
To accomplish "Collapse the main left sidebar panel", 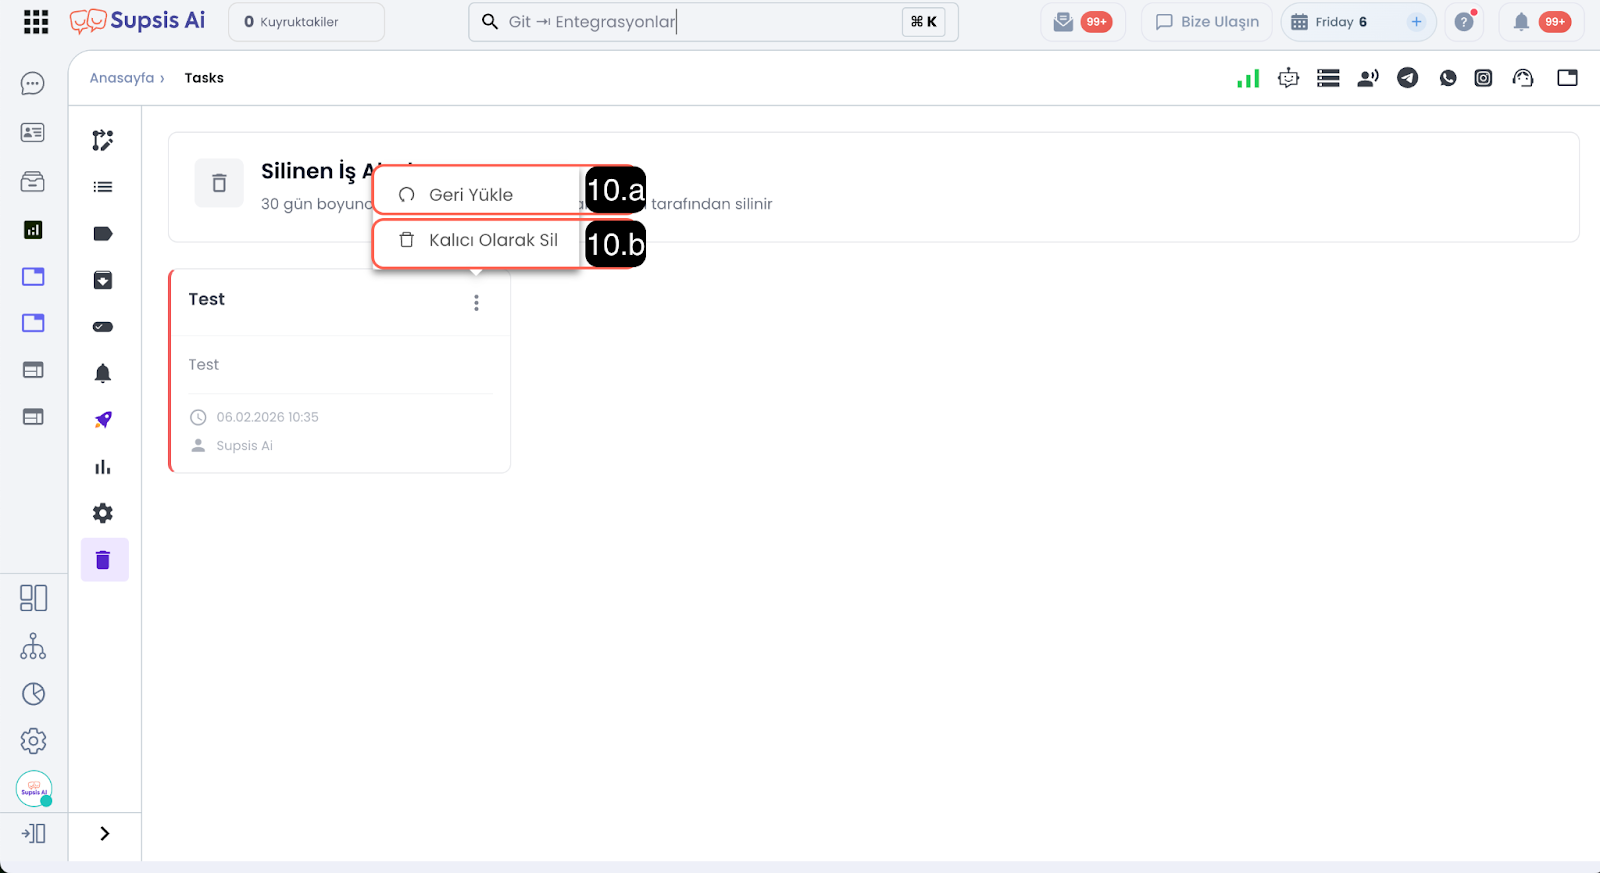I will (x=34, y=833).
